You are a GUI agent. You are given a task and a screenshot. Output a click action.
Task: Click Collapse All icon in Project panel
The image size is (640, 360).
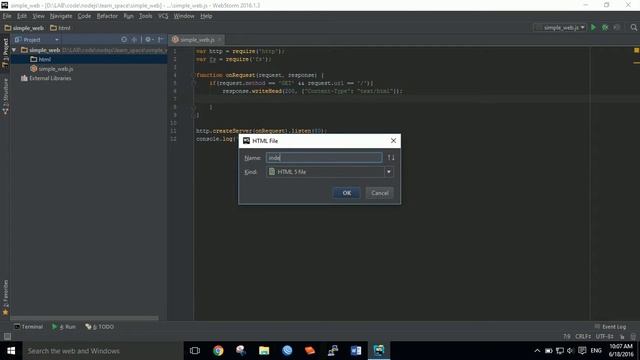134,40
